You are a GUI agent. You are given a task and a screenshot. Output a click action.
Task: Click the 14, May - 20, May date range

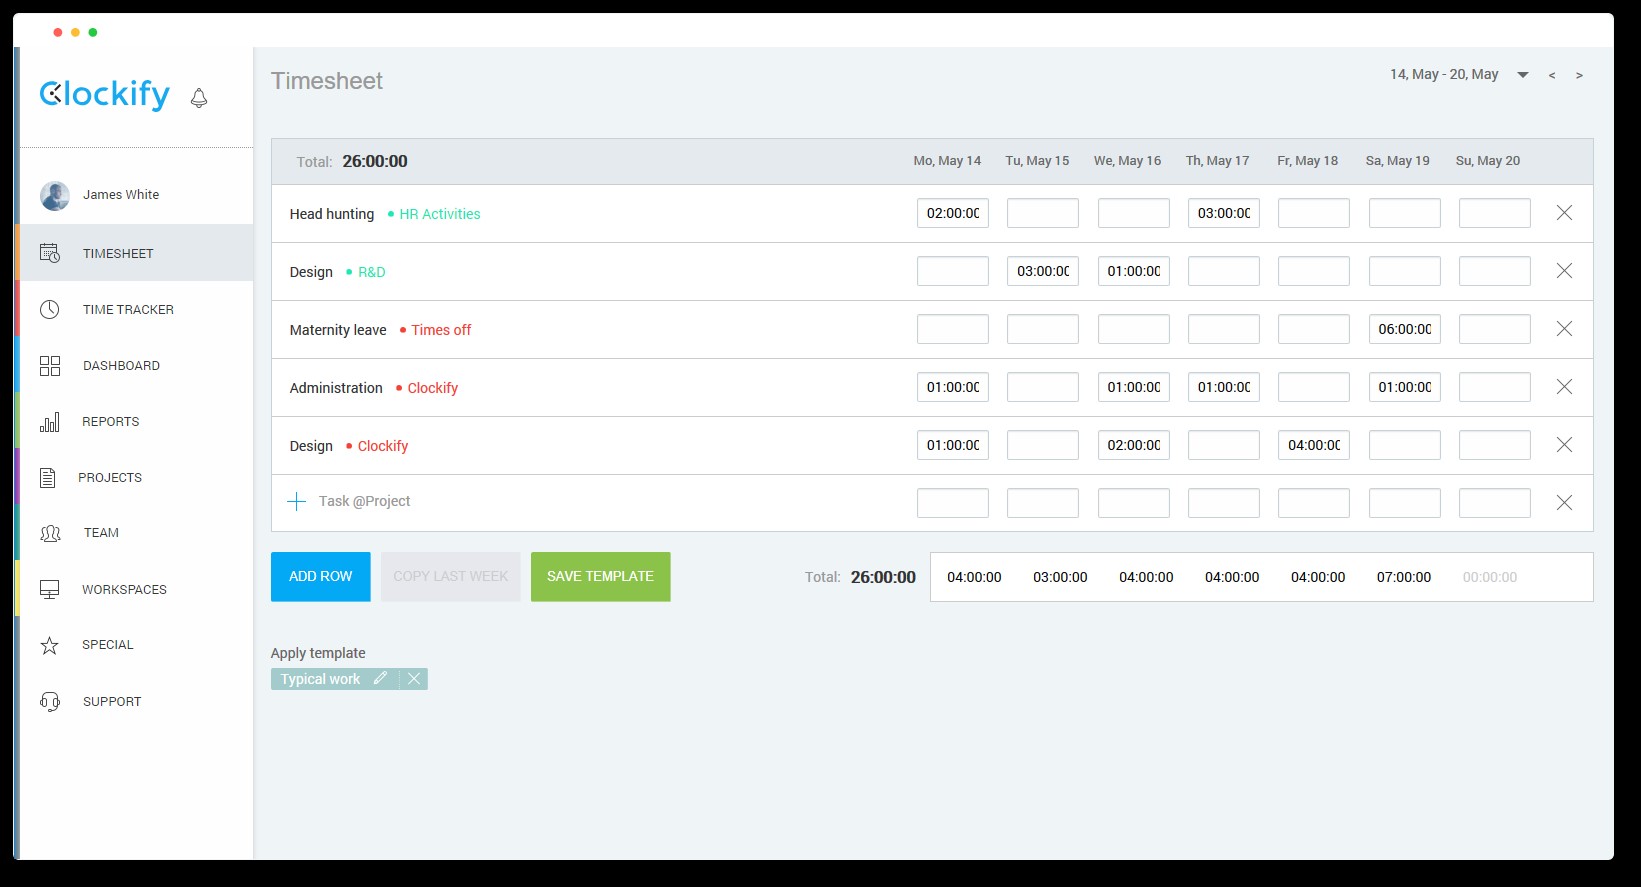(x=1444, y=74)
